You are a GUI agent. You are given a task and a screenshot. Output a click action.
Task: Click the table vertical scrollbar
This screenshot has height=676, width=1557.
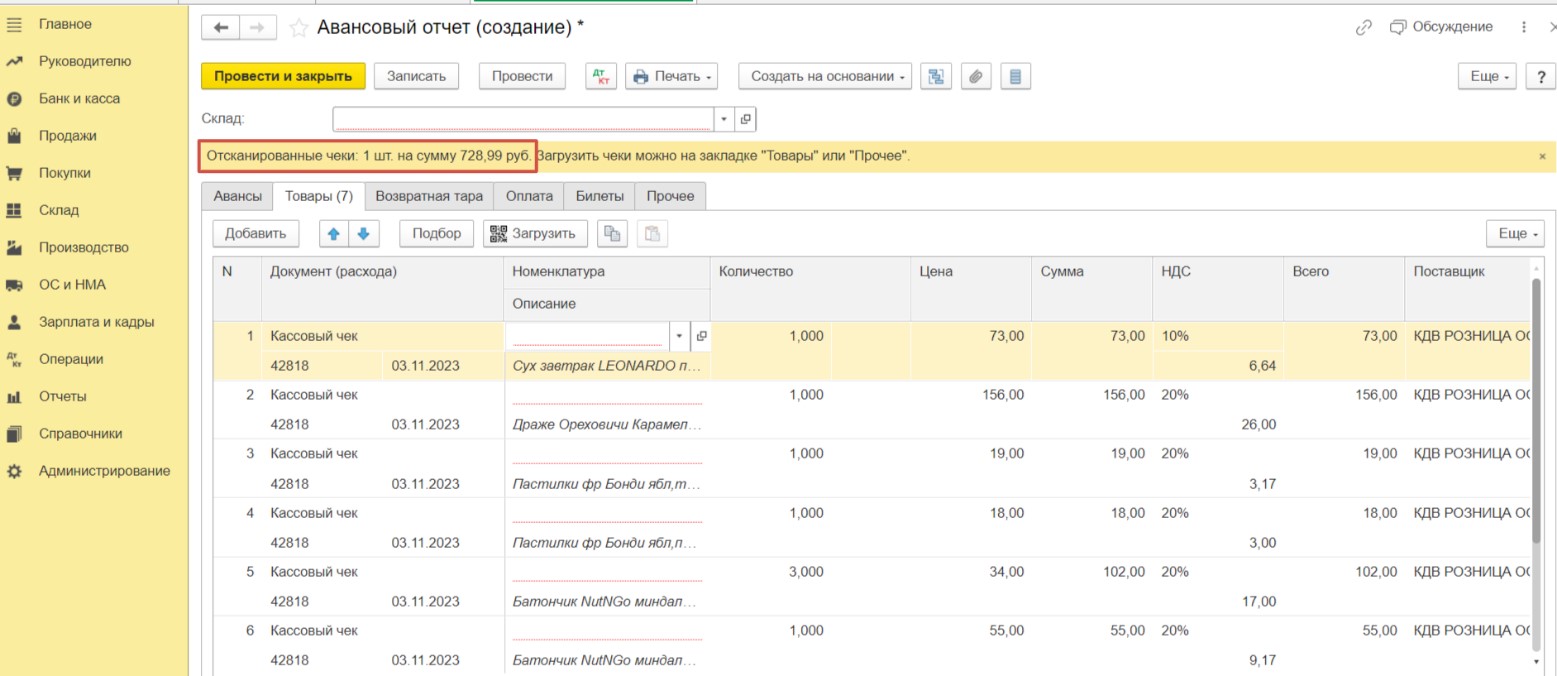coord(1536,410)
